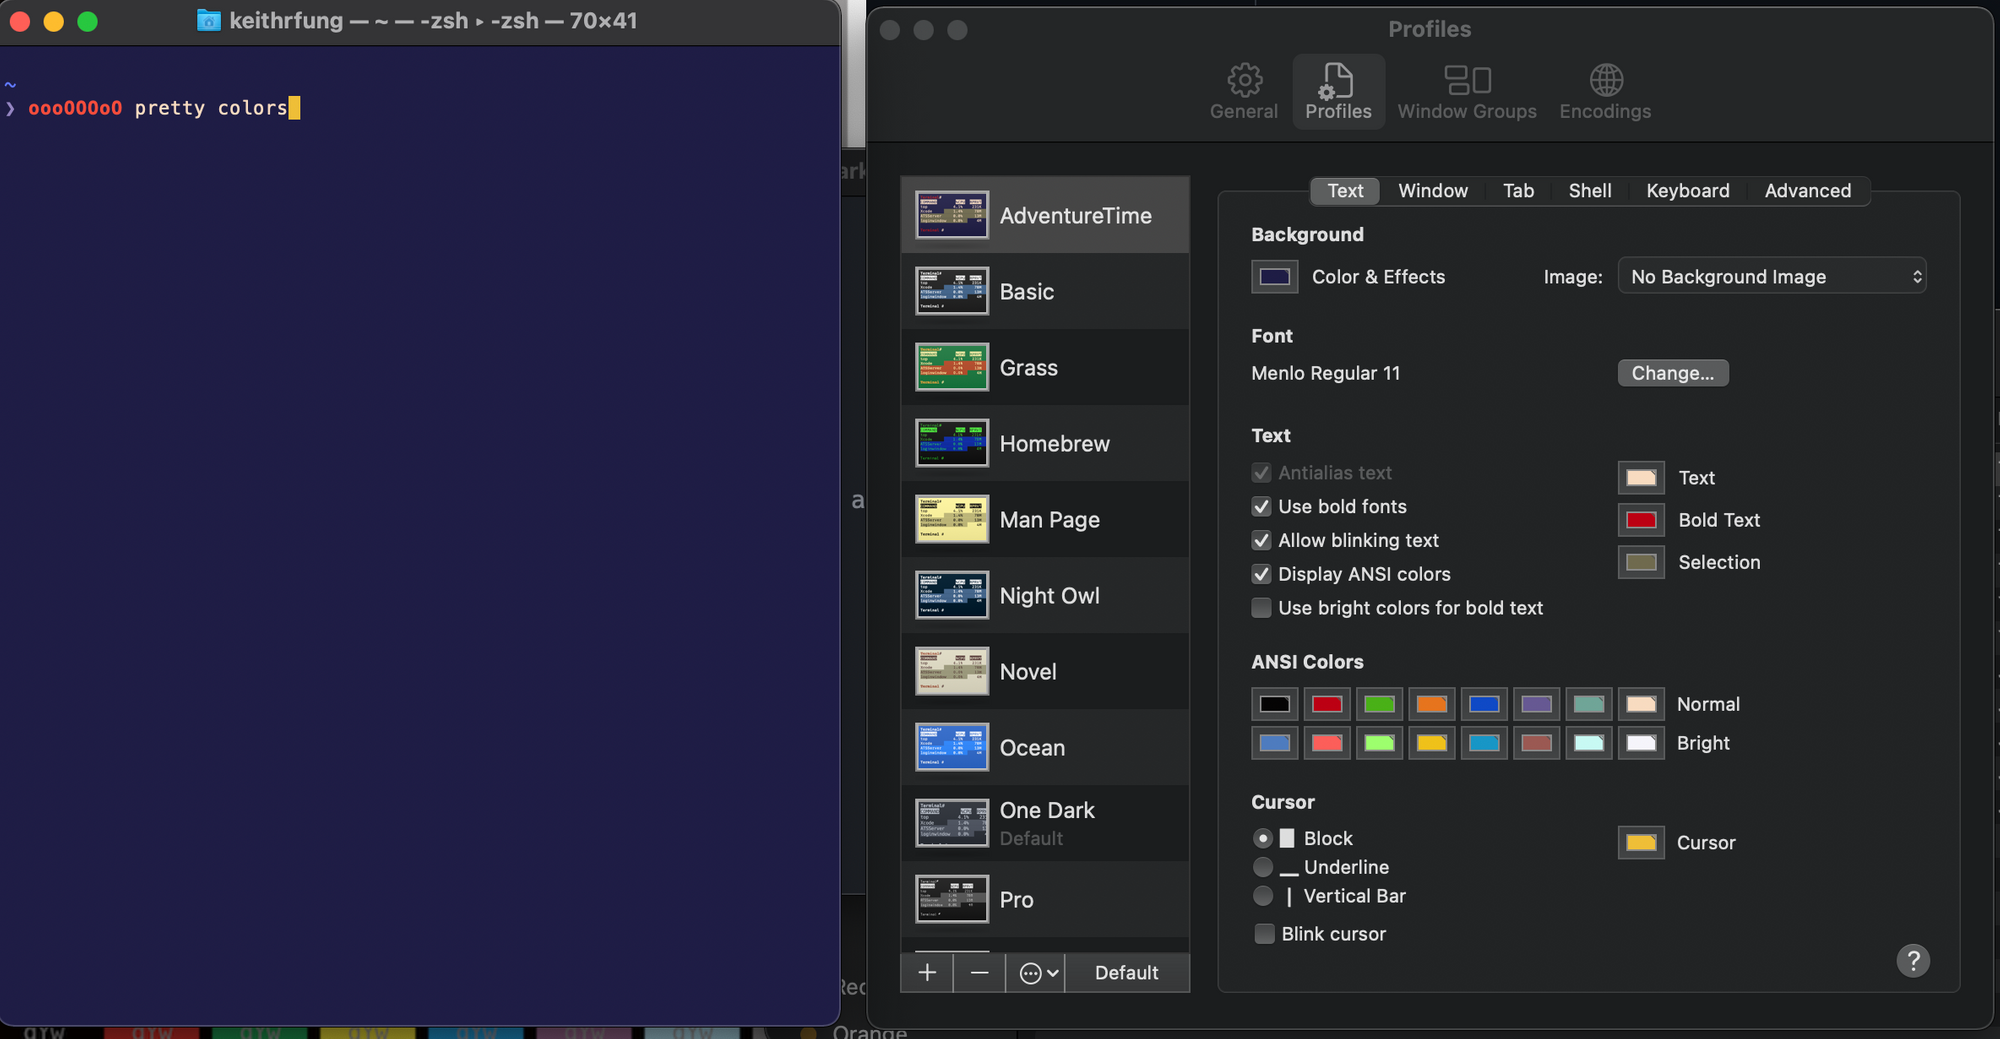Screen dimensions: 2000x1039
Task: Open the Encodings preferences pane
Action: (x=1605, y=91)
